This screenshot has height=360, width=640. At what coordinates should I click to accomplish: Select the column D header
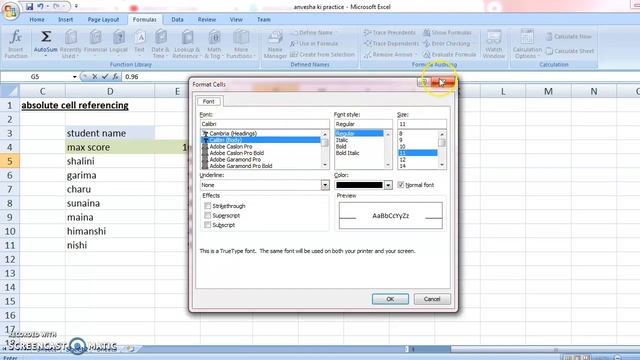(110, 91)
